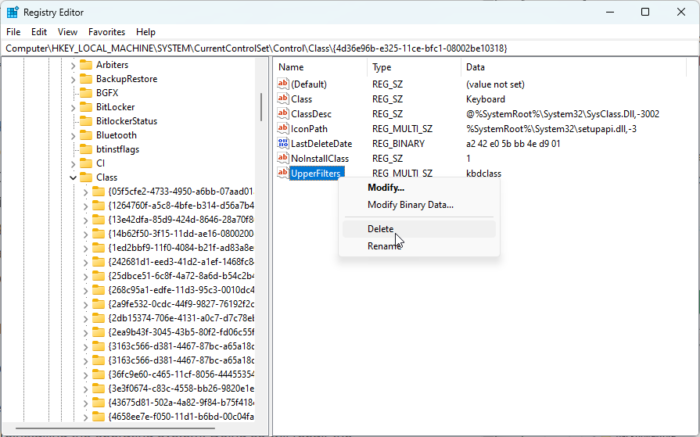
Task: Open the View menu
Action: 67,32
